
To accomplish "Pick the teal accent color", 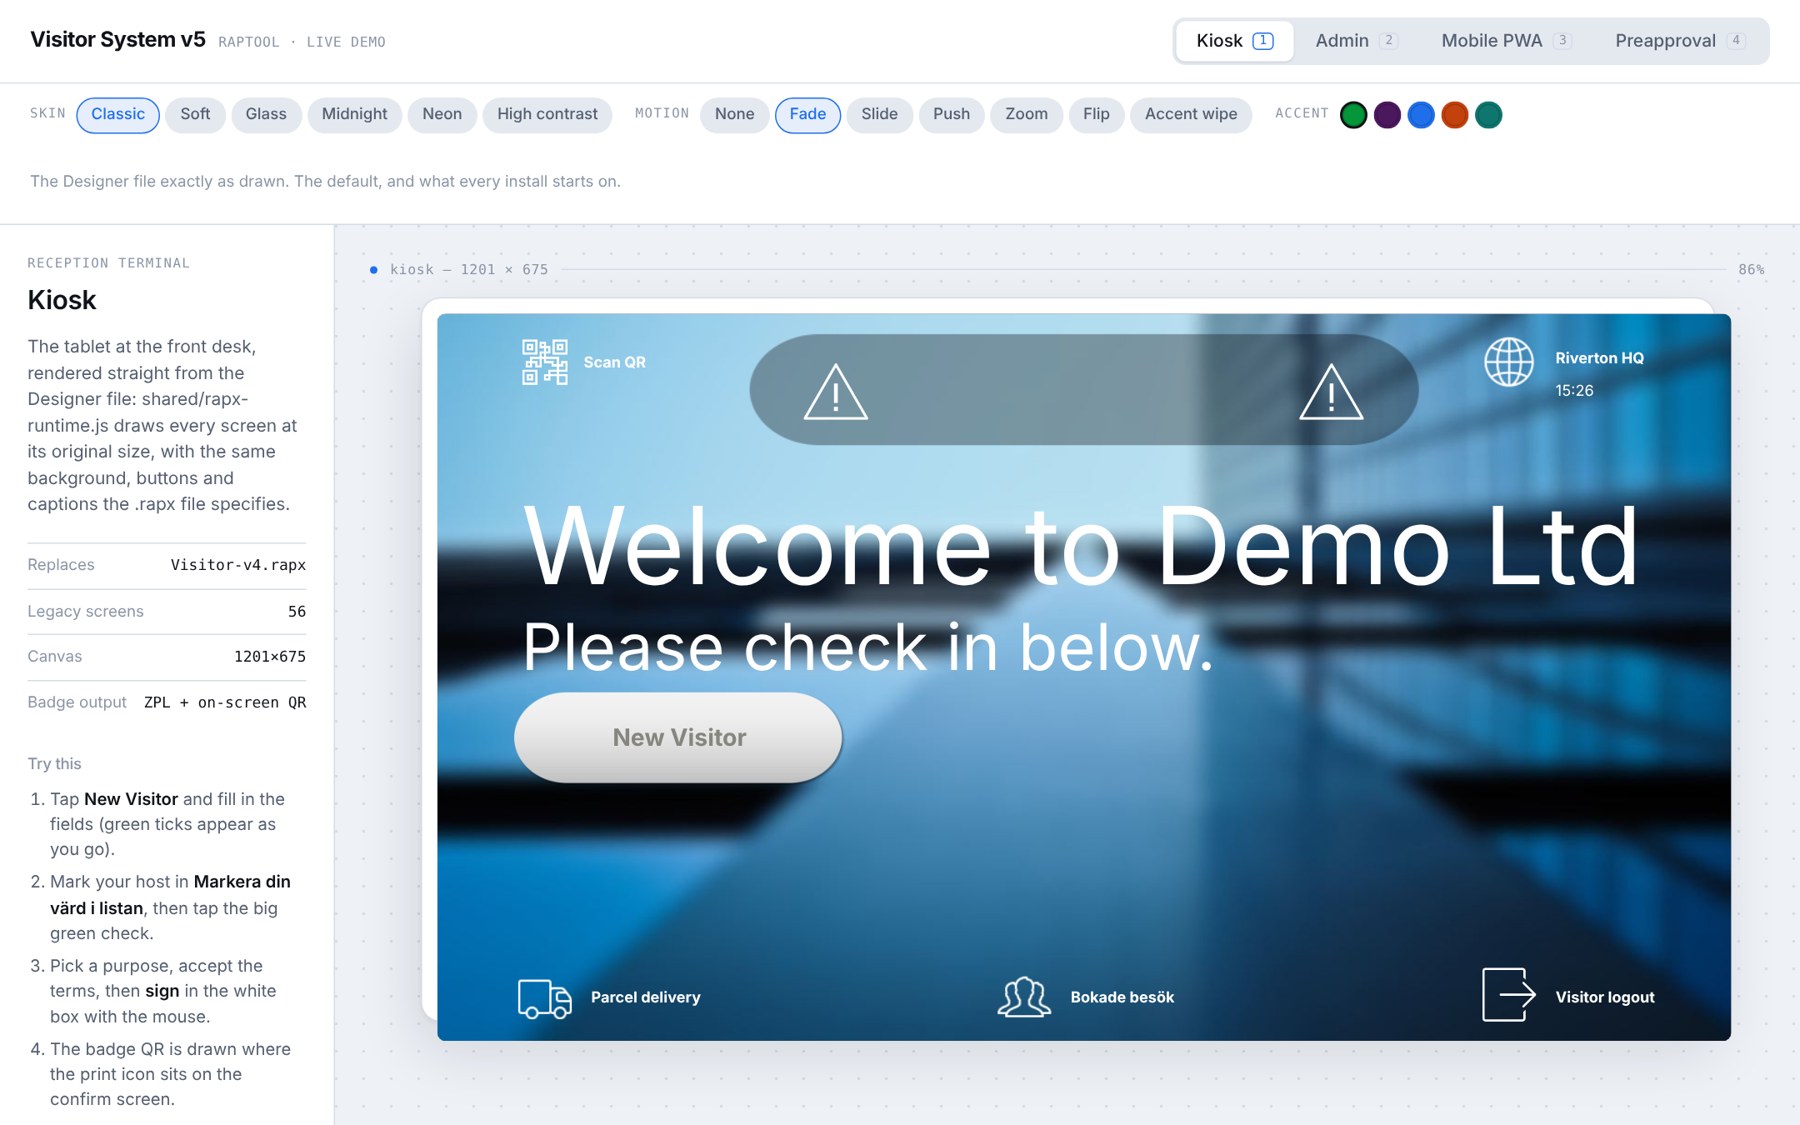I will (1489, 115).
